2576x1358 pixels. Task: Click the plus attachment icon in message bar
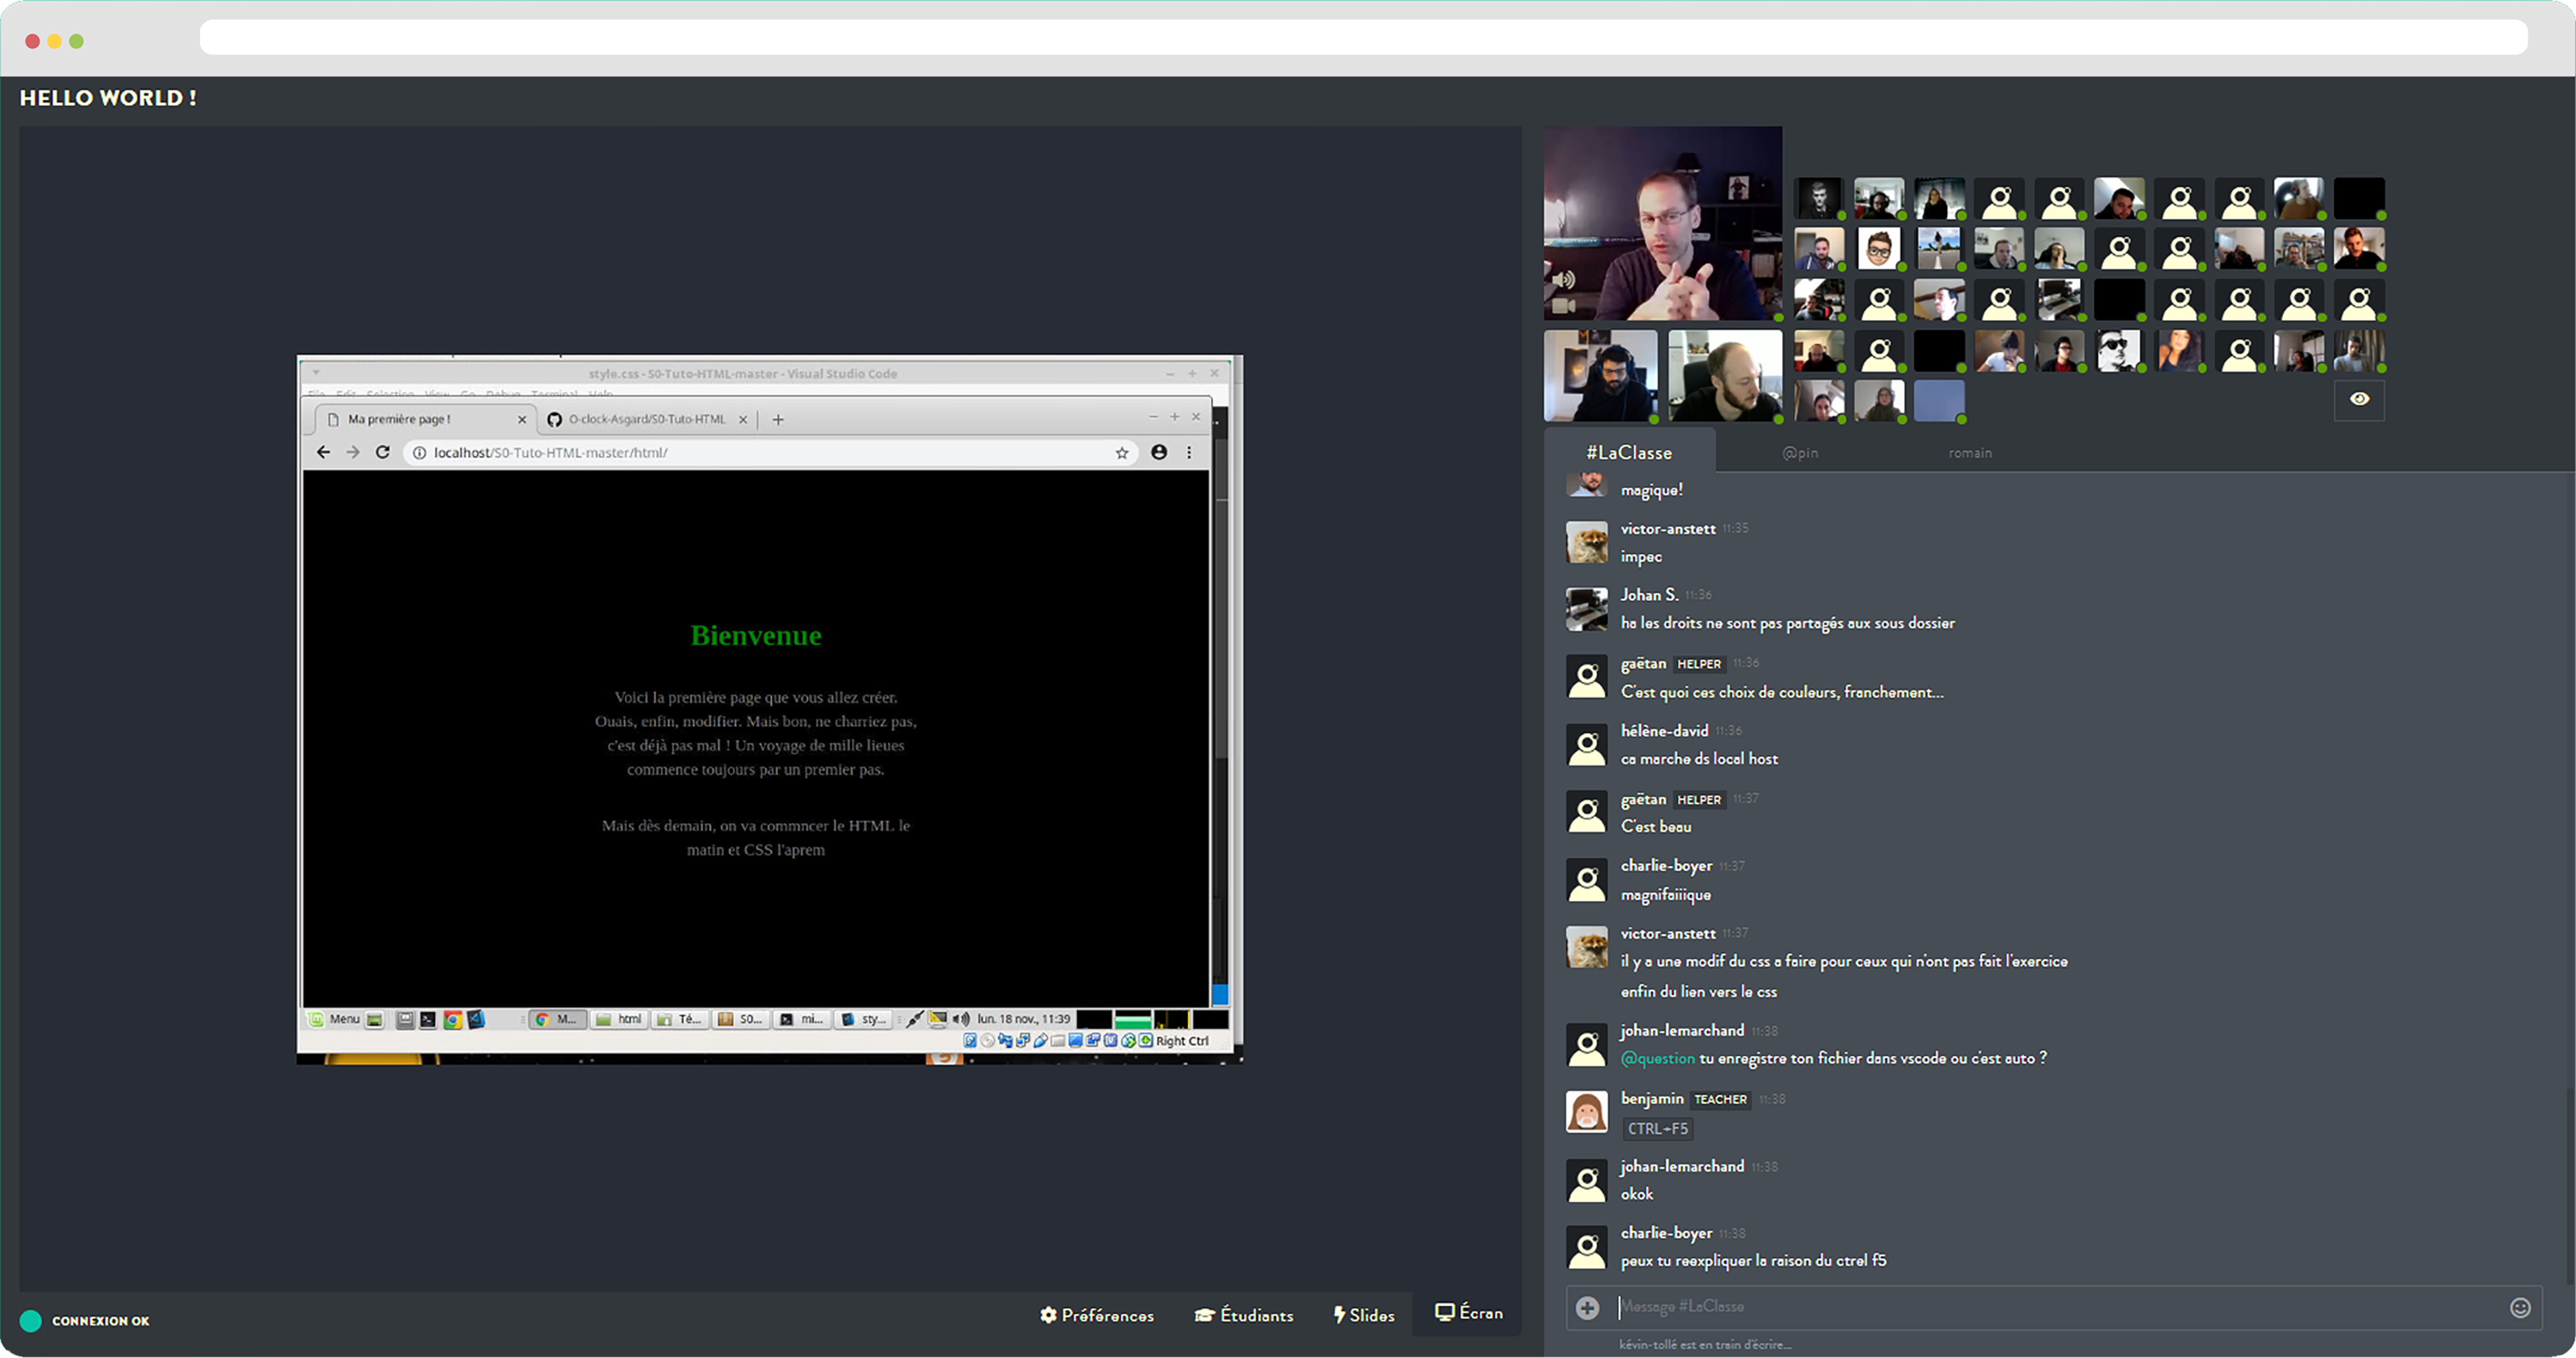(x=1587, y=1307)
